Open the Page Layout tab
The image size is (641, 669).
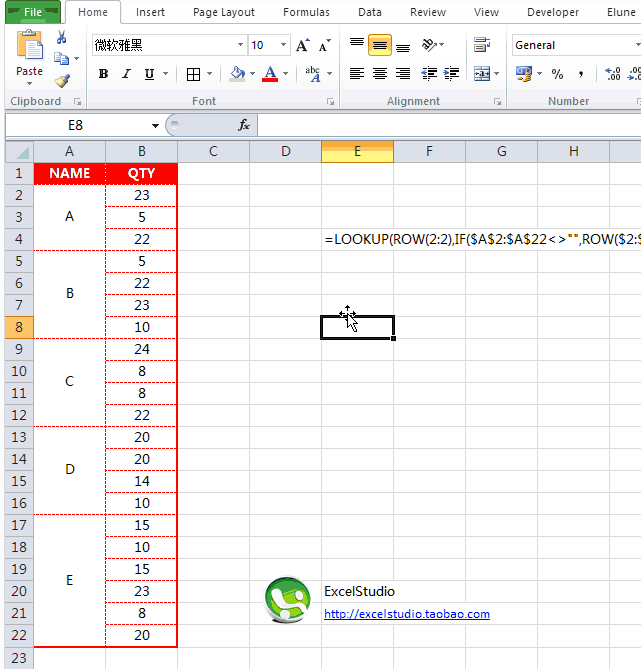[224, 12]
